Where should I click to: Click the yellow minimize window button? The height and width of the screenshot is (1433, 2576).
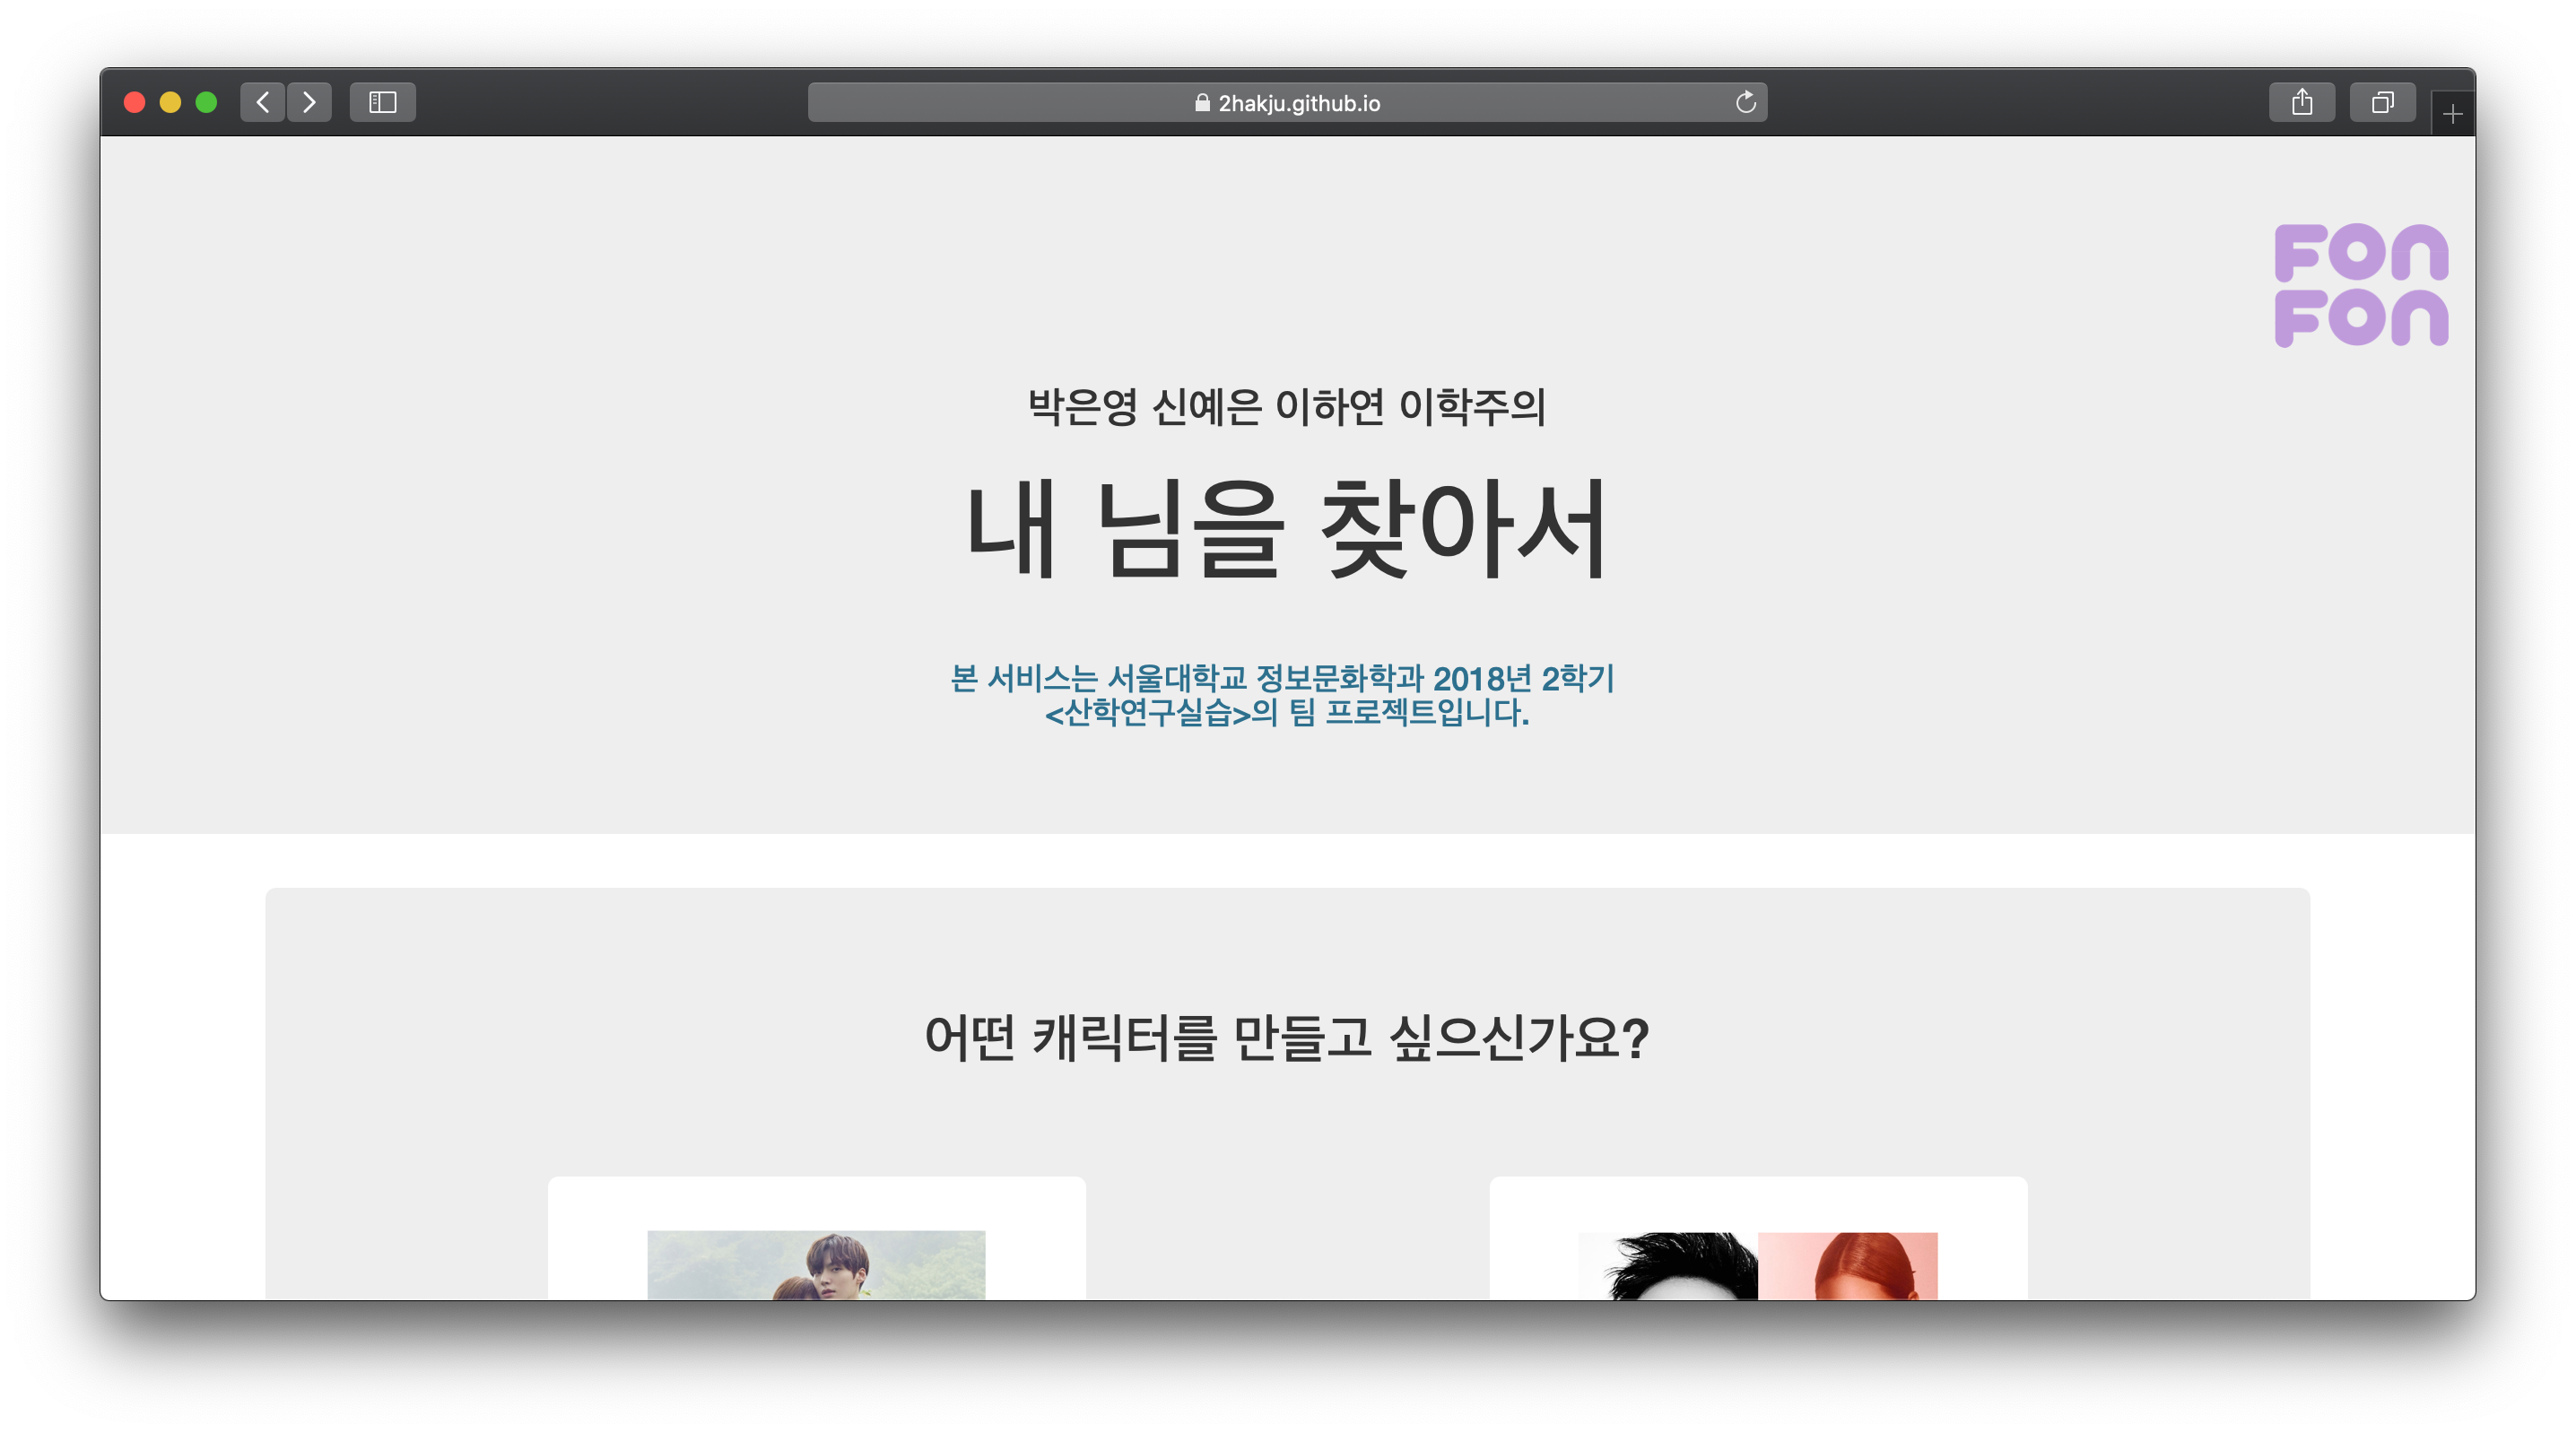(x=170, y=102)
